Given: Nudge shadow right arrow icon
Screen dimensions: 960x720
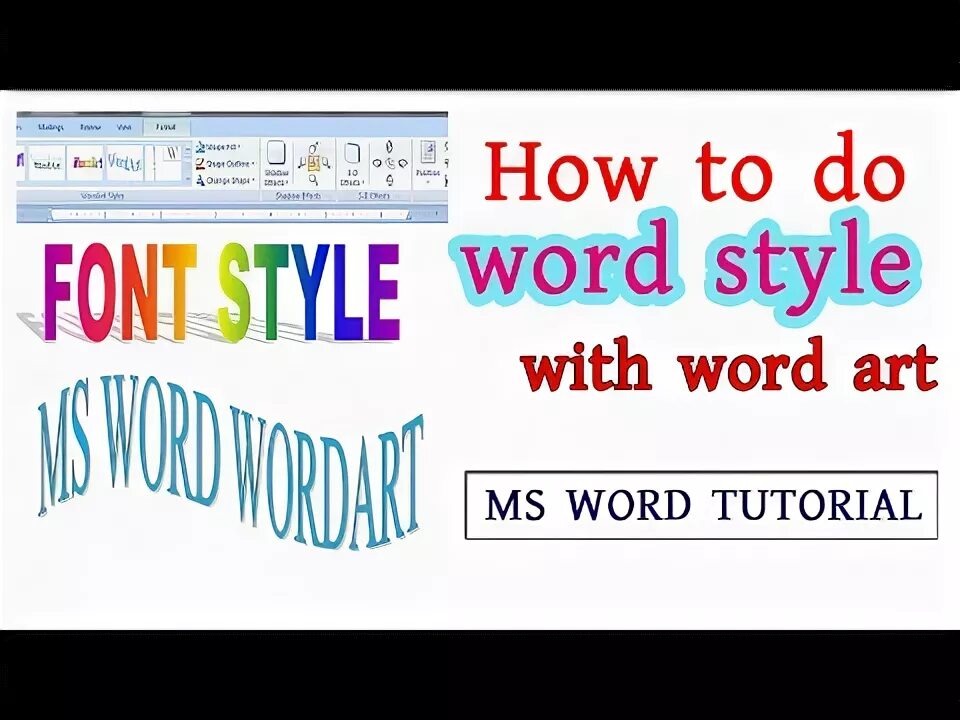Looking at the screenshot, I should point(326,163).
